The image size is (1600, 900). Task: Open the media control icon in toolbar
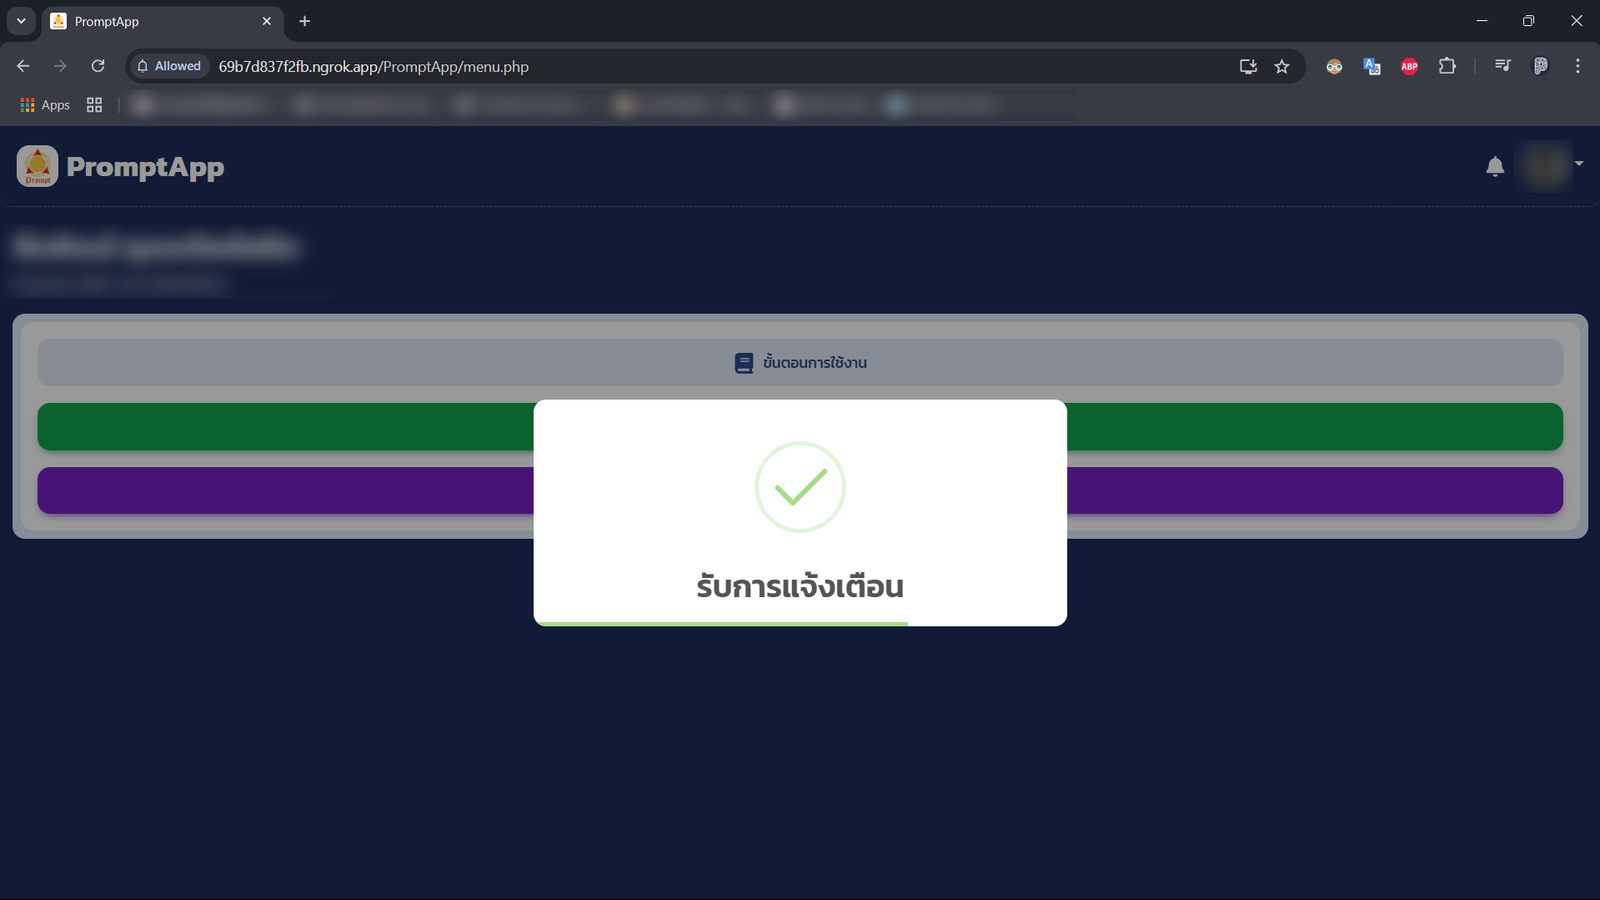(1502, 66)
